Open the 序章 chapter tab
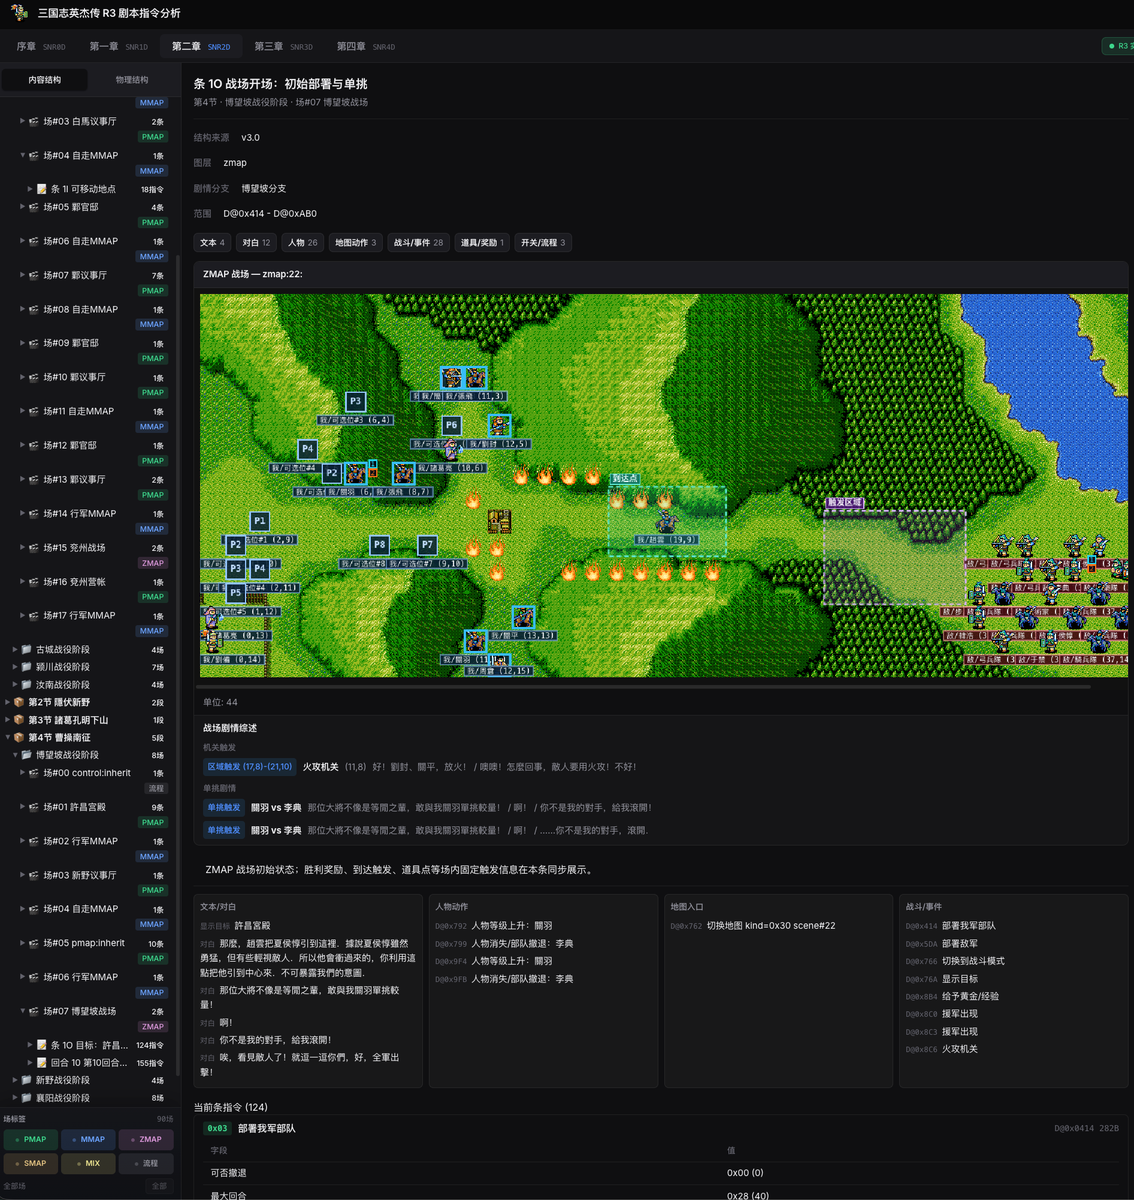This screenshot has width=1134, height=1200. (40, 46)
